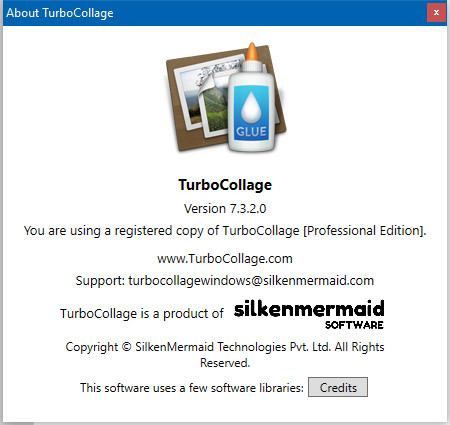Click the silkenmermaid software logo
Screen dimensions: 450x425
coord(309,314)
